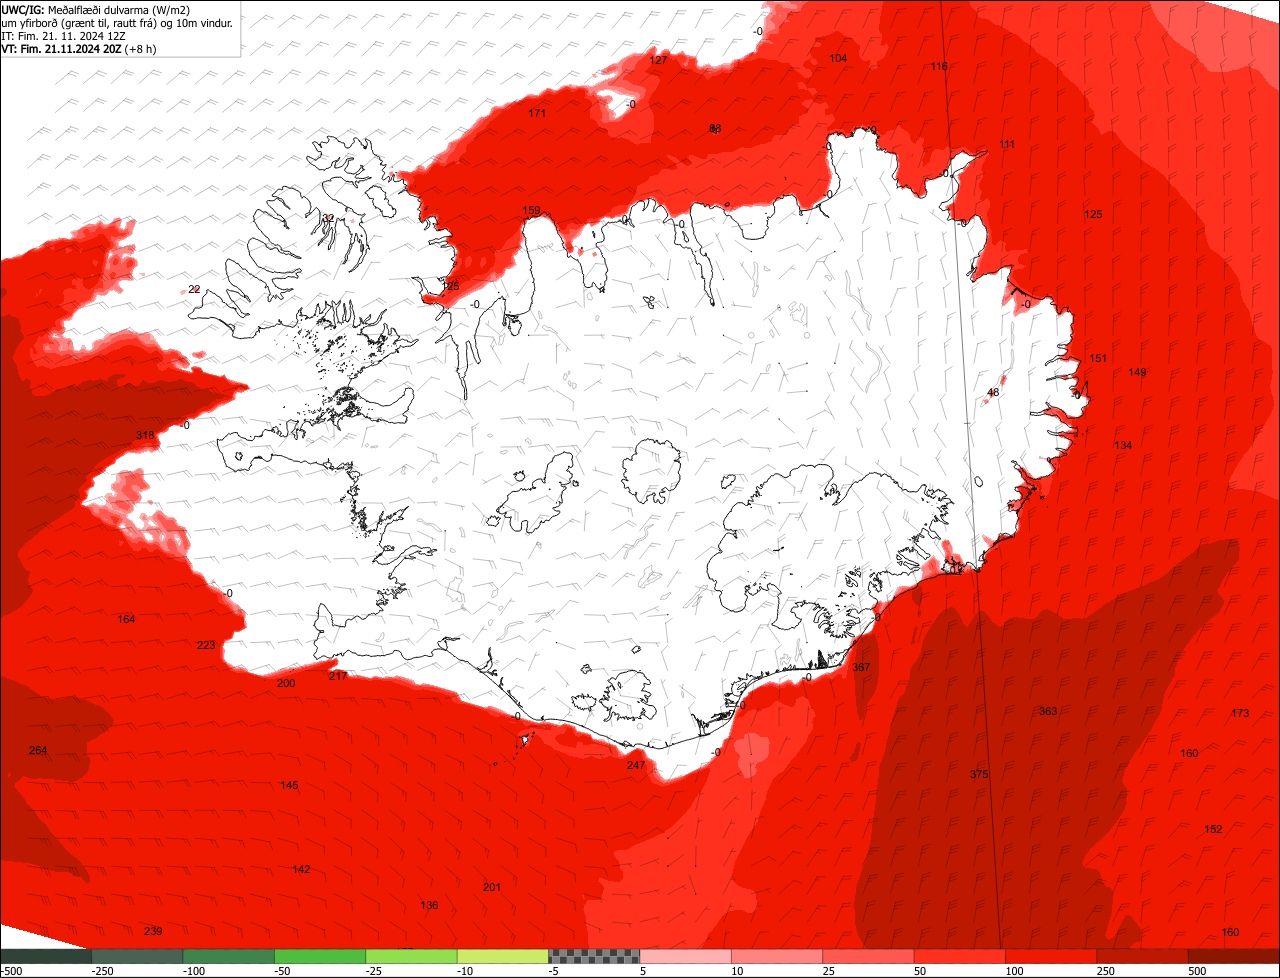Screen dimensions: 1280x978
Task: Select the flux value 125 east of Iceland
Action: (1093, 214)
